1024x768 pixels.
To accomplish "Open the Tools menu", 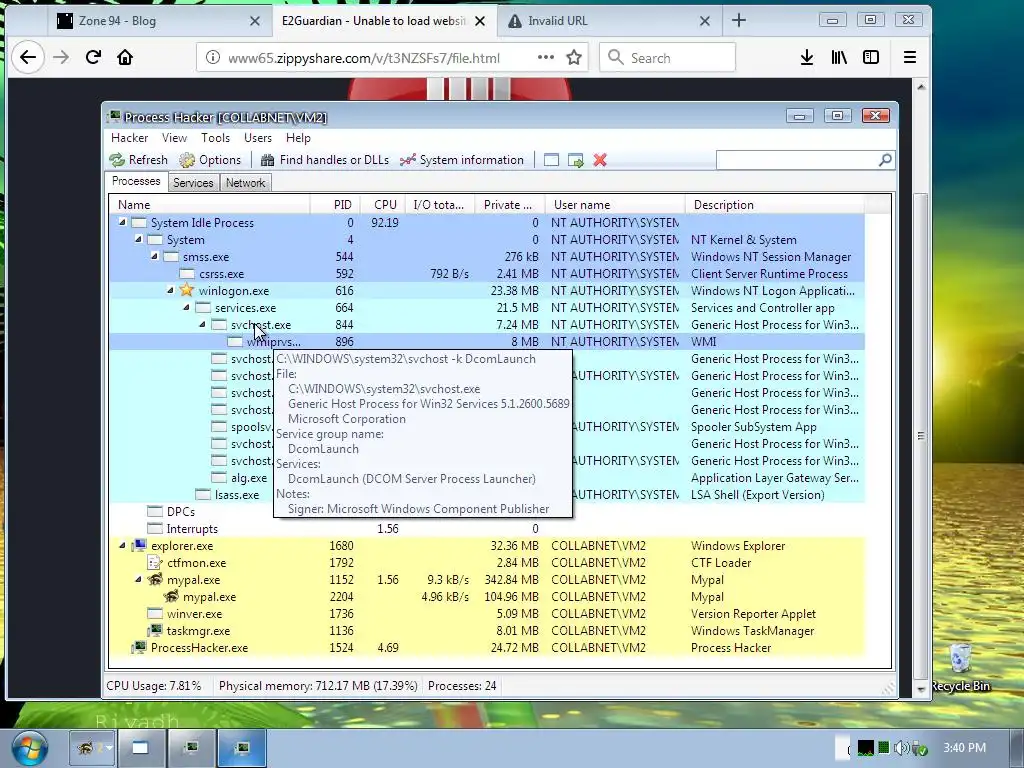I will tap(216, 138).
